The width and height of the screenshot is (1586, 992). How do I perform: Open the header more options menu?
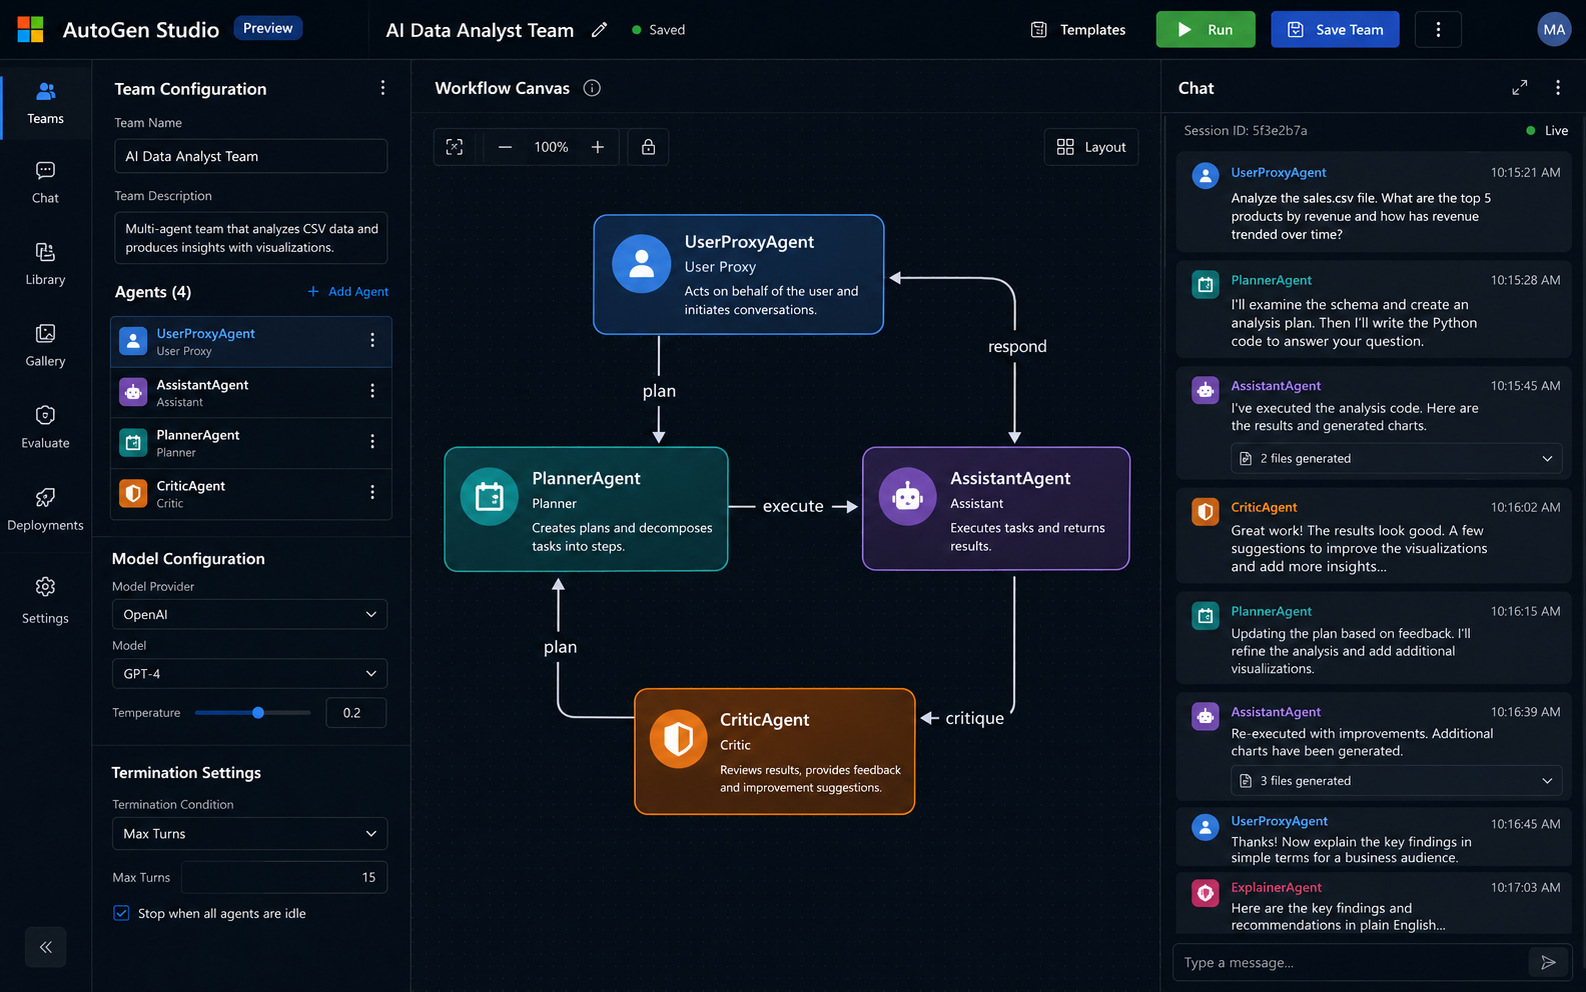[x=1438, y=30]
